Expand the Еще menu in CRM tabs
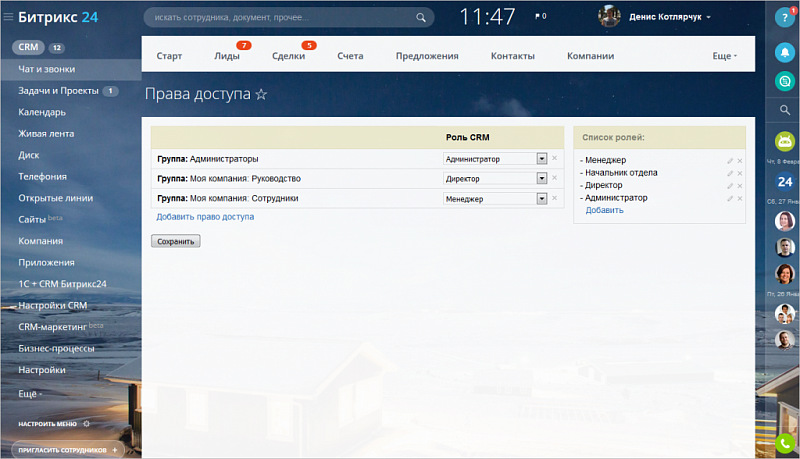The image size is (800, 459). pos(724,56)
